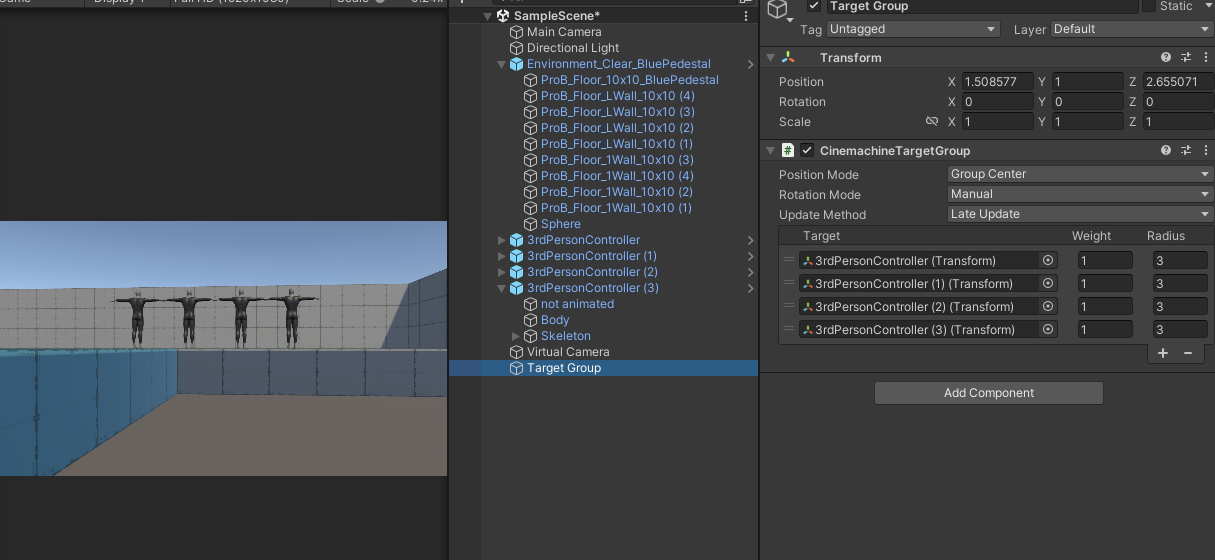Click the Virtual Camera object icon
1215x560 pixels.
tap(517, 352)
